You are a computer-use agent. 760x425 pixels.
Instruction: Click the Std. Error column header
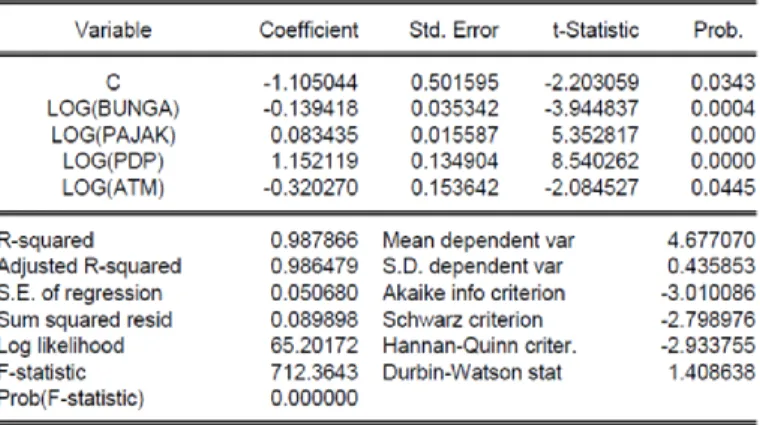(454, 31)
